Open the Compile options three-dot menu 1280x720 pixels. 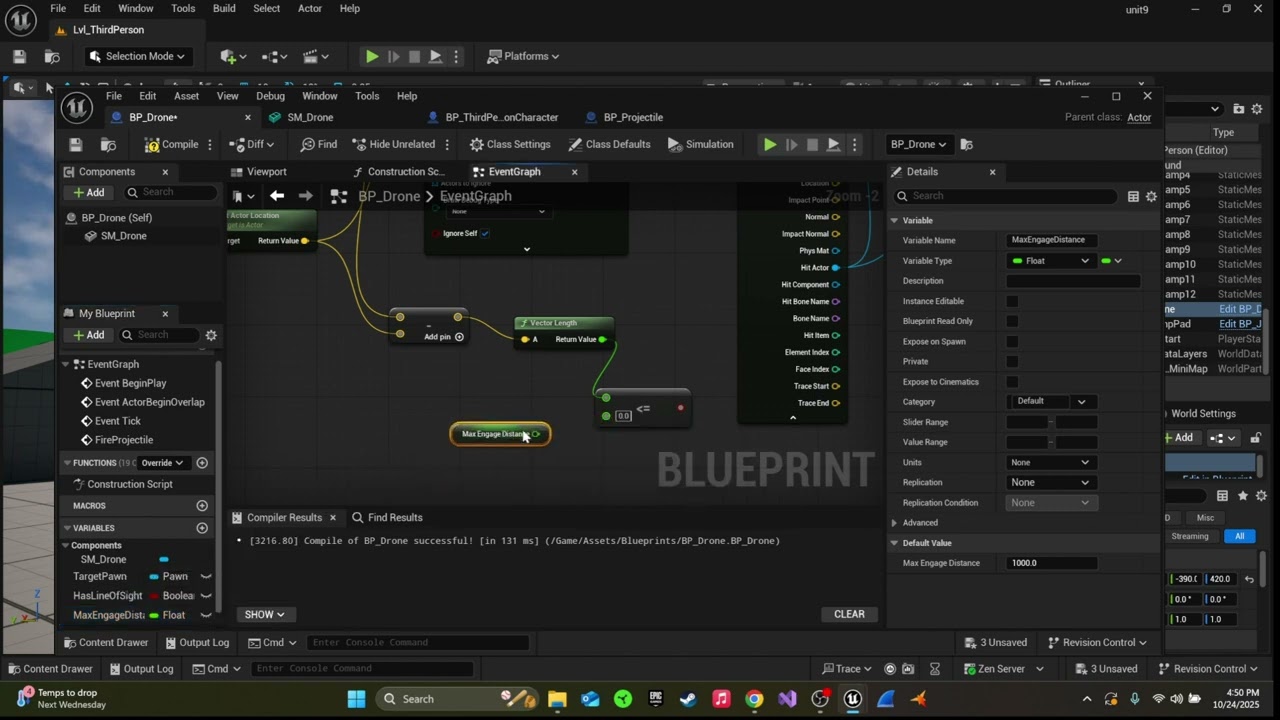(x=210, y=145)
